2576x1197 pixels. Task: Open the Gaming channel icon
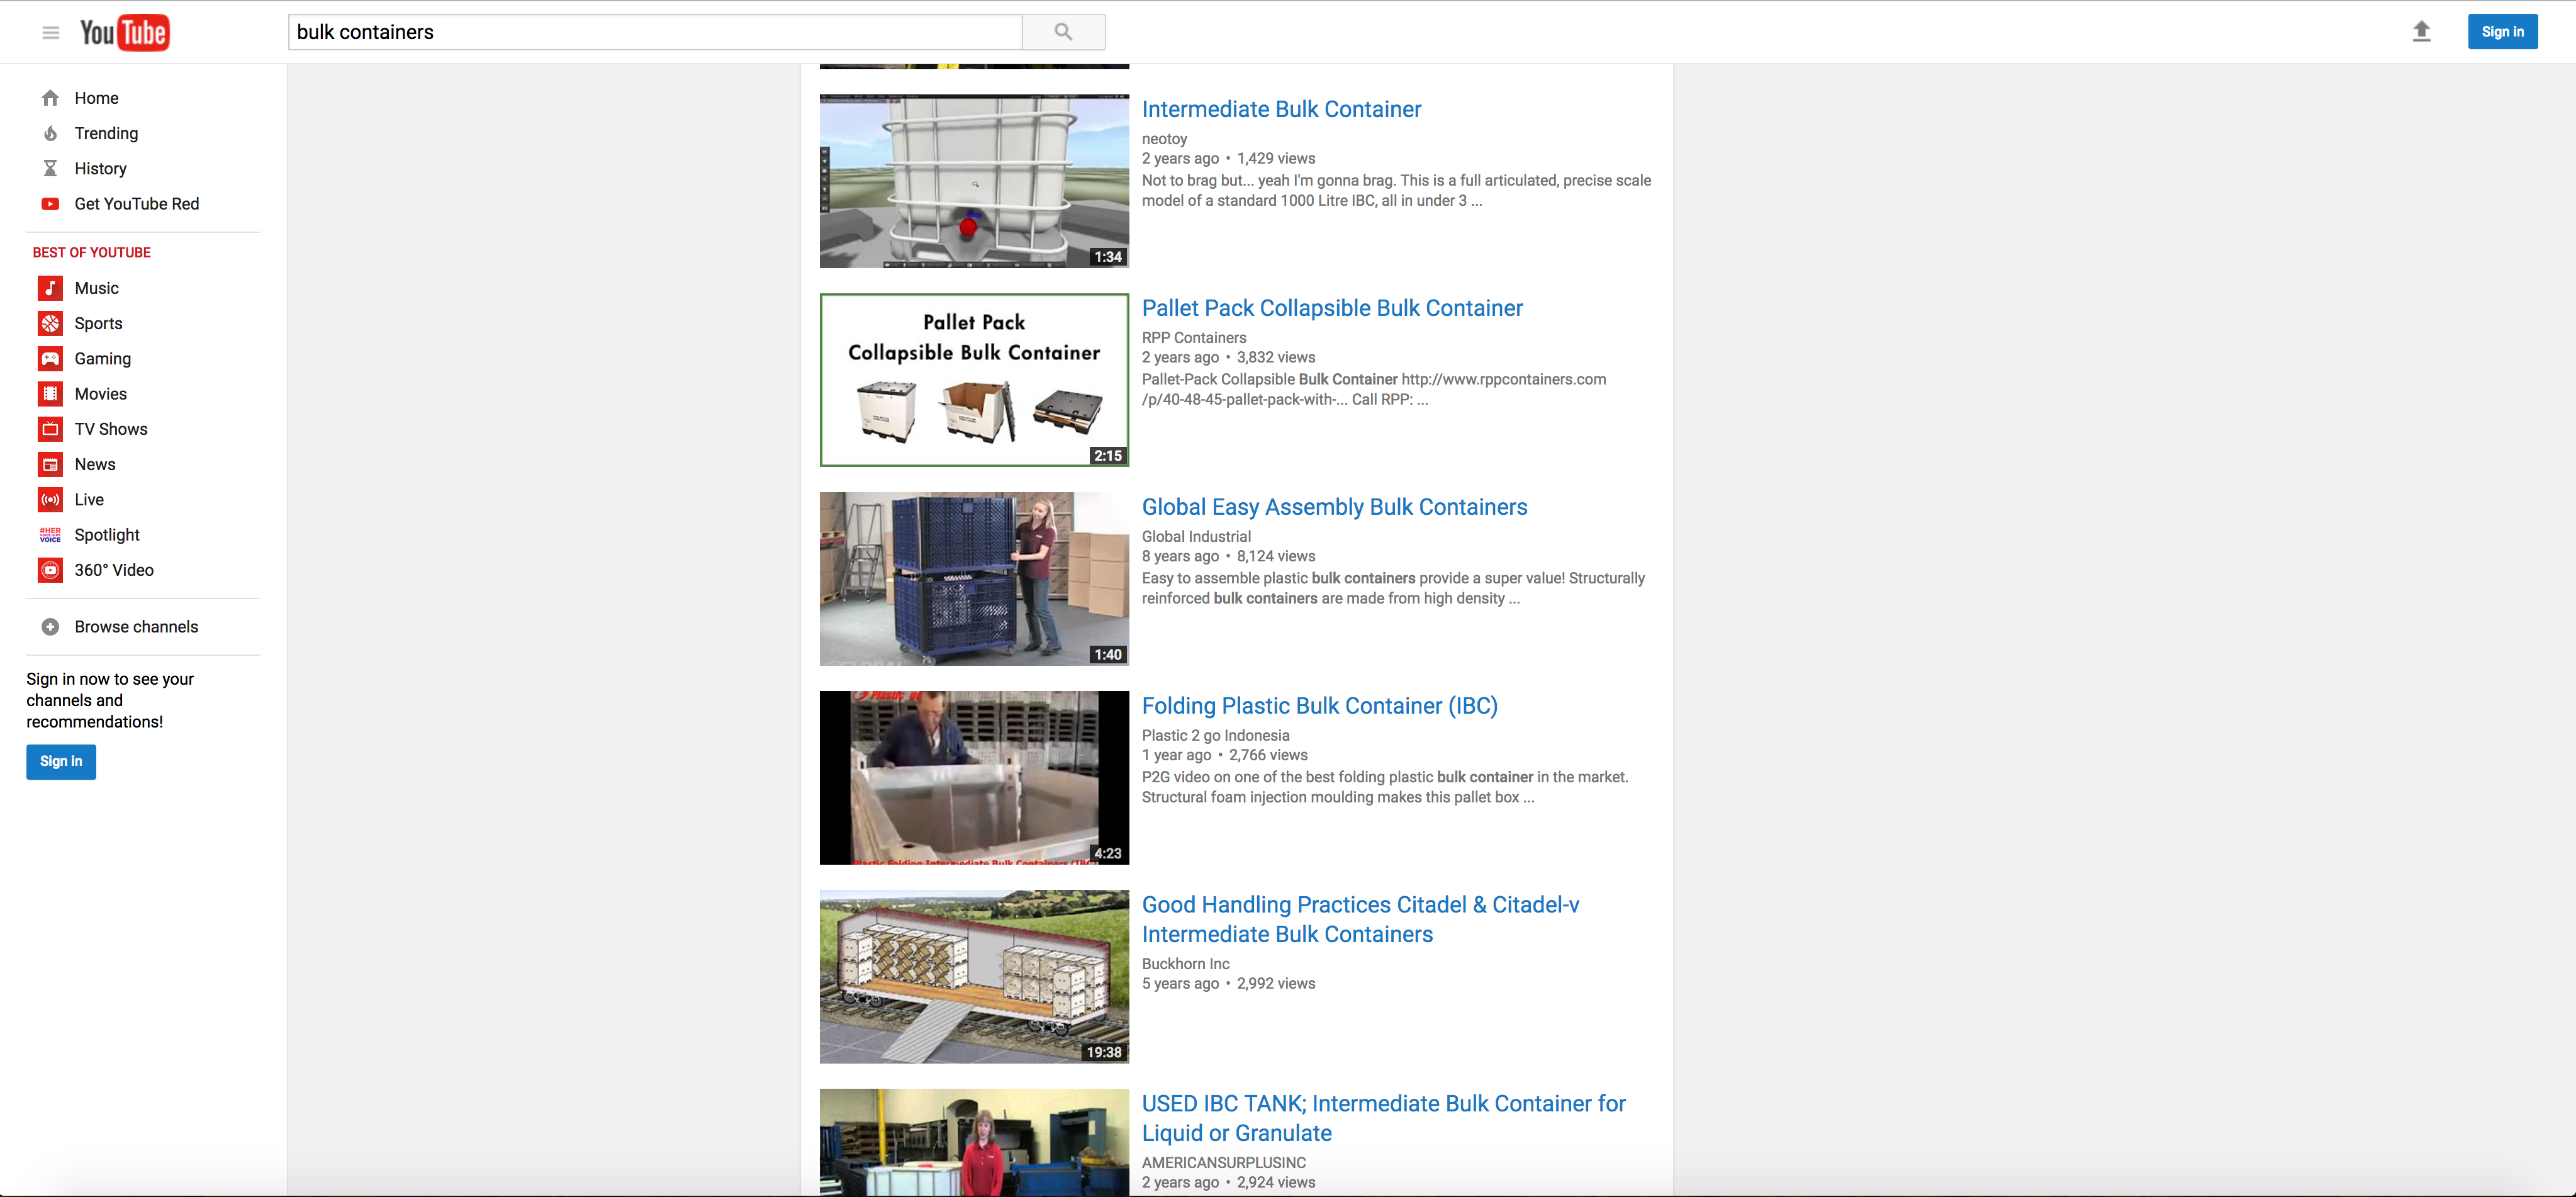pyautogui.click(x=50, y=359)
